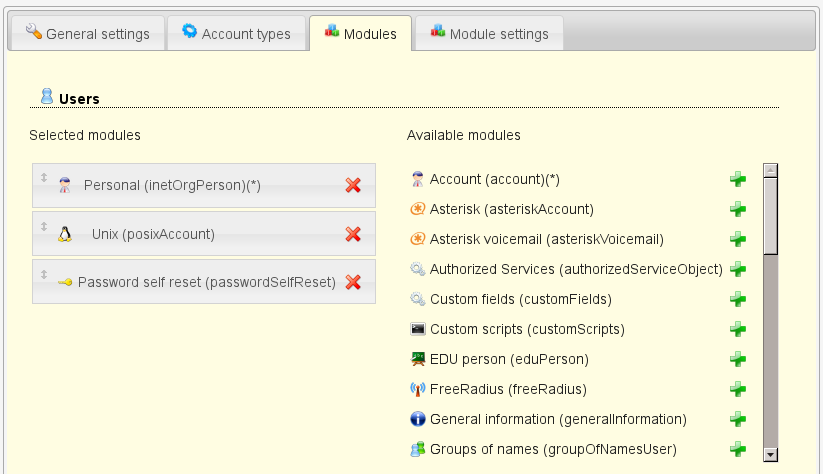Switch to the Account types tab

tap(236, 34)
